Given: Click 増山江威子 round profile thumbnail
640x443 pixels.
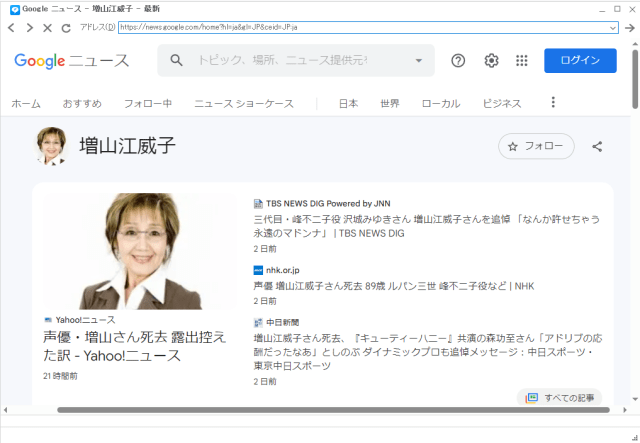Looking at the screenshot, I should coord(51,146).
